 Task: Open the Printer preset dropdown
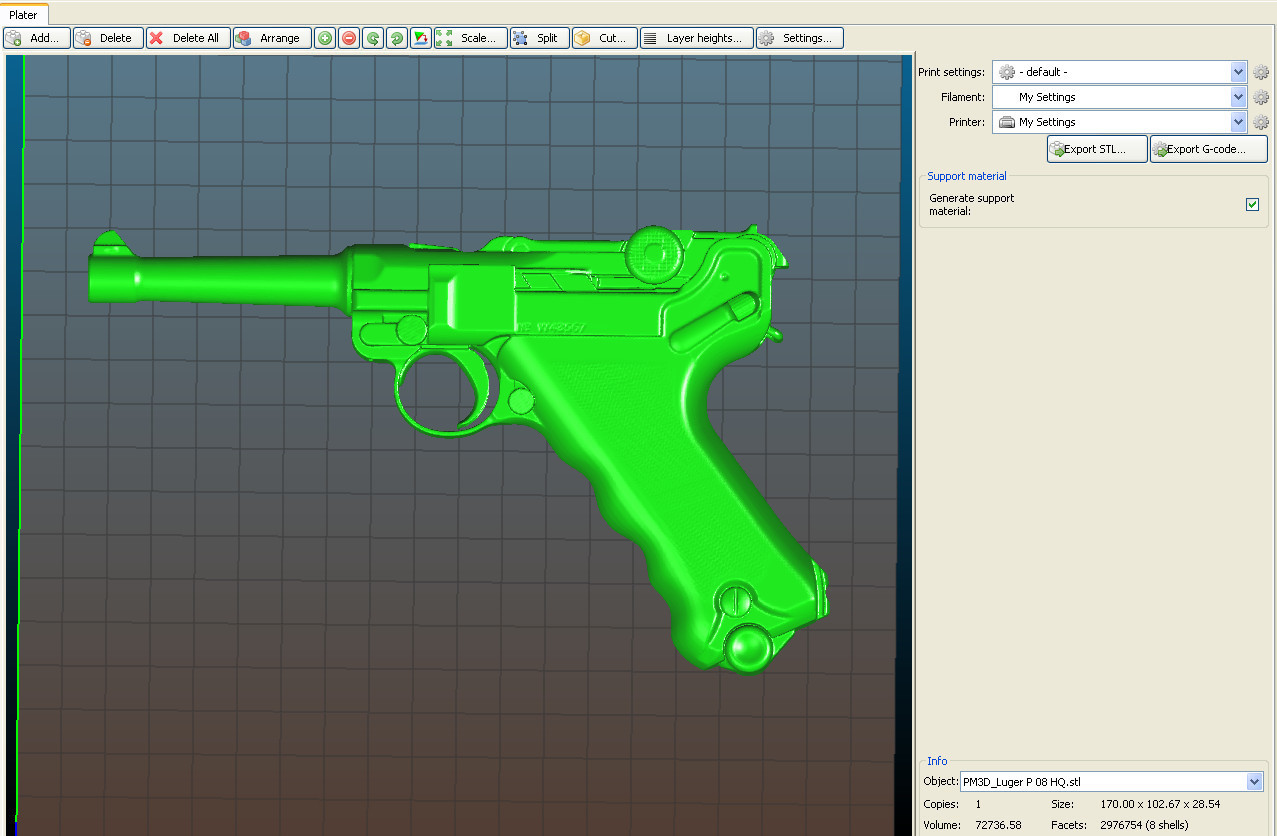coord(1120,122)
